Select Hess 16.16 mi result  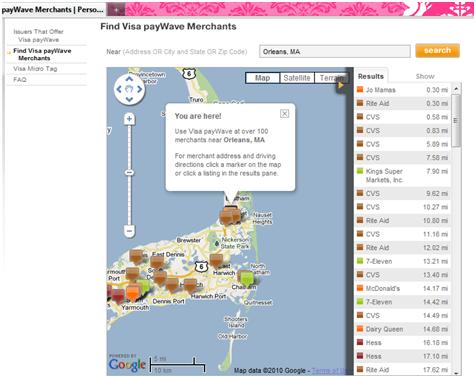click(x=403, y=343)
